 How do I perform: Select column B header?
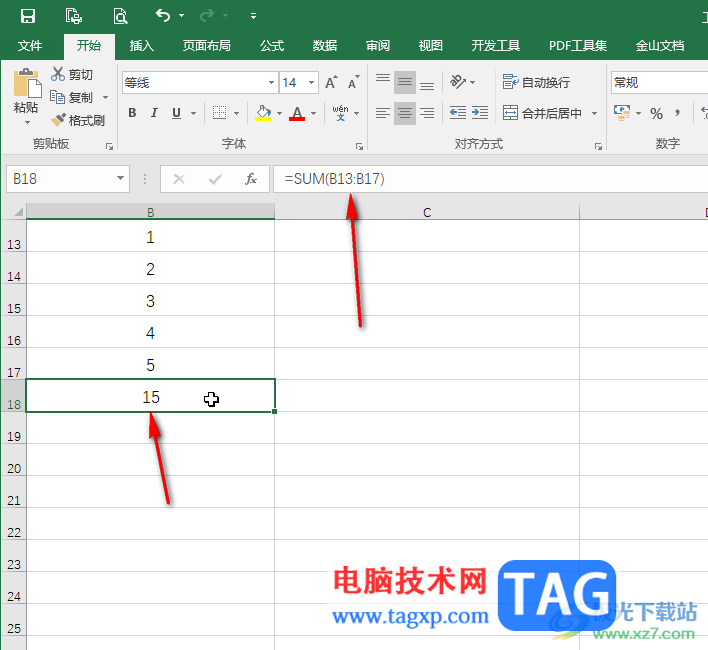[150, 212]
